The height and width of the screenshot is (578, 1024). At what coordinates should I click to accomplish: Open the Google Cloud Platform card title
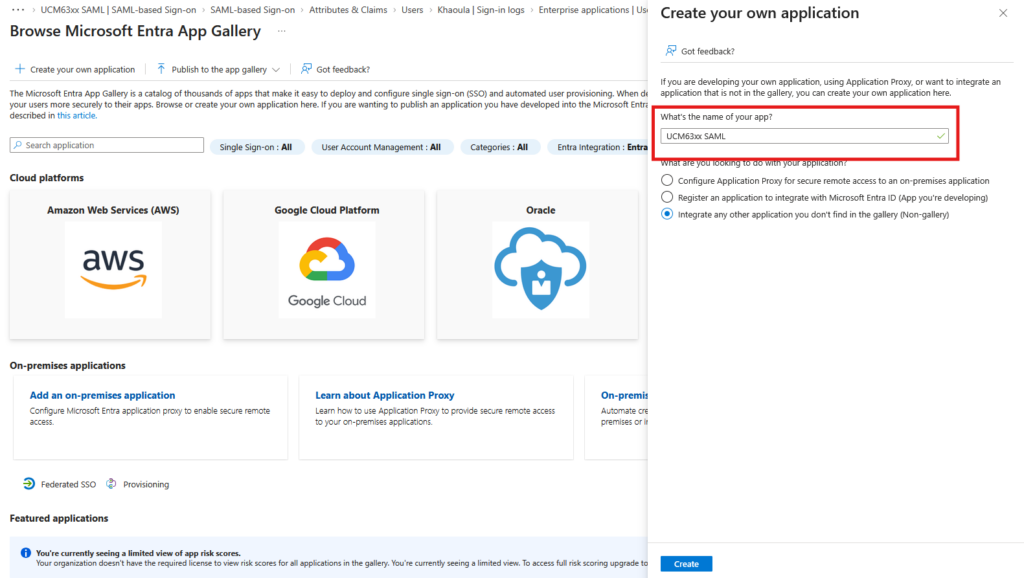[327, 210]
